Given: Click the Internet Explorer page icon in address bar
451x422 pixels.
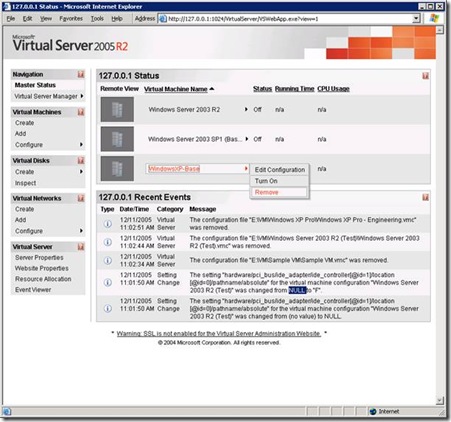Looking at the screenshot, I should coord(162,19).
